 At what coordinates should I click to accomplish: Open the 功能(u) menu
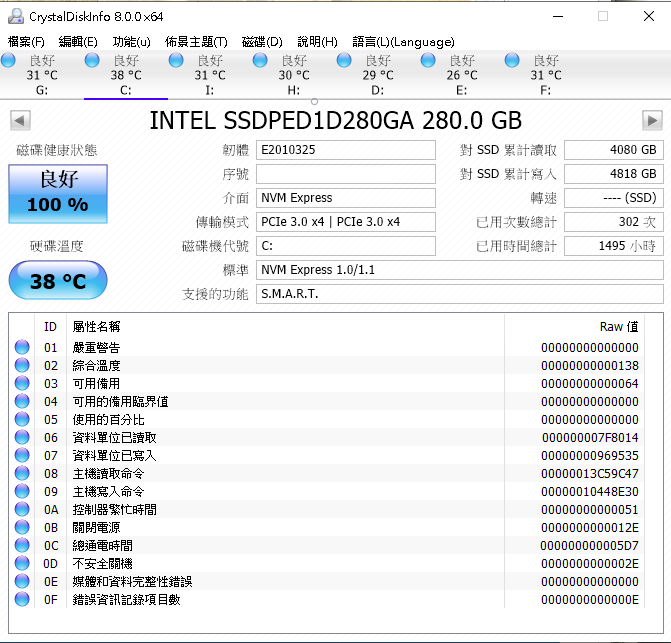pyautogui.click(x=131, y=42)
